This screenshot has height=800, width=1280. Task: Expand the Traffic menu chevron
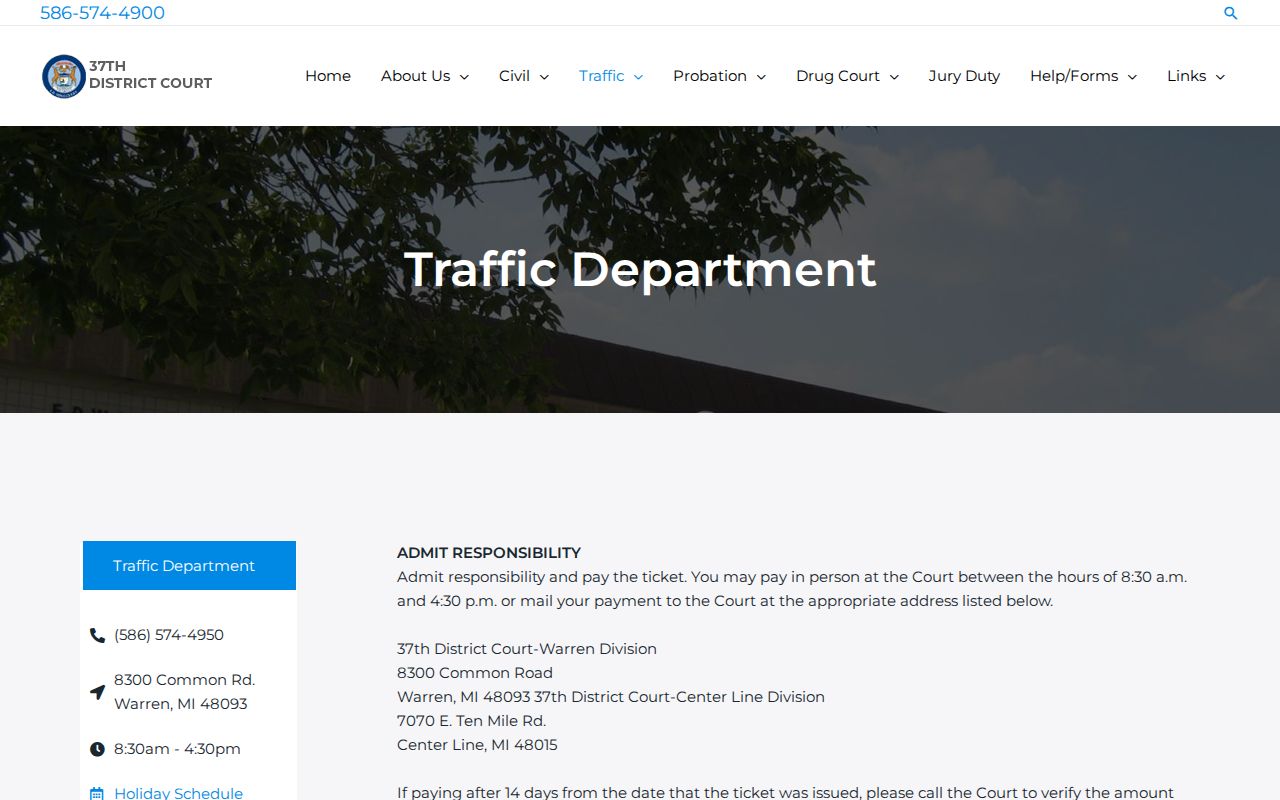(638, 77)
